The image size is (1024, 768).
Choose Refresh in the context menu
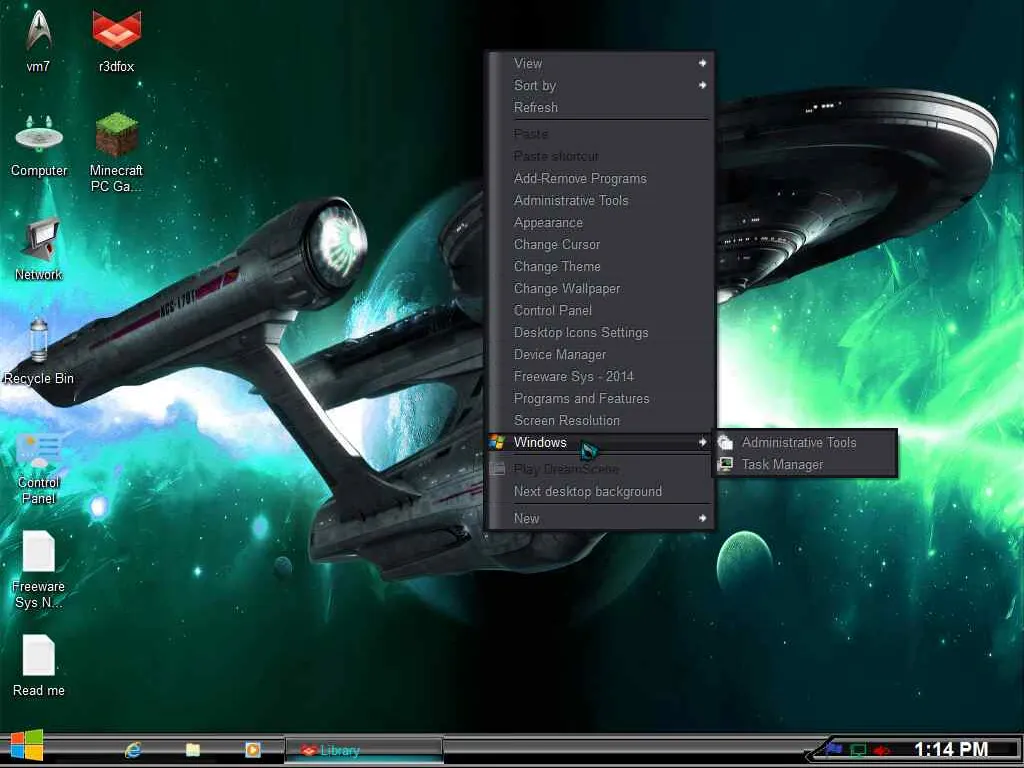[x=601, y=108]
